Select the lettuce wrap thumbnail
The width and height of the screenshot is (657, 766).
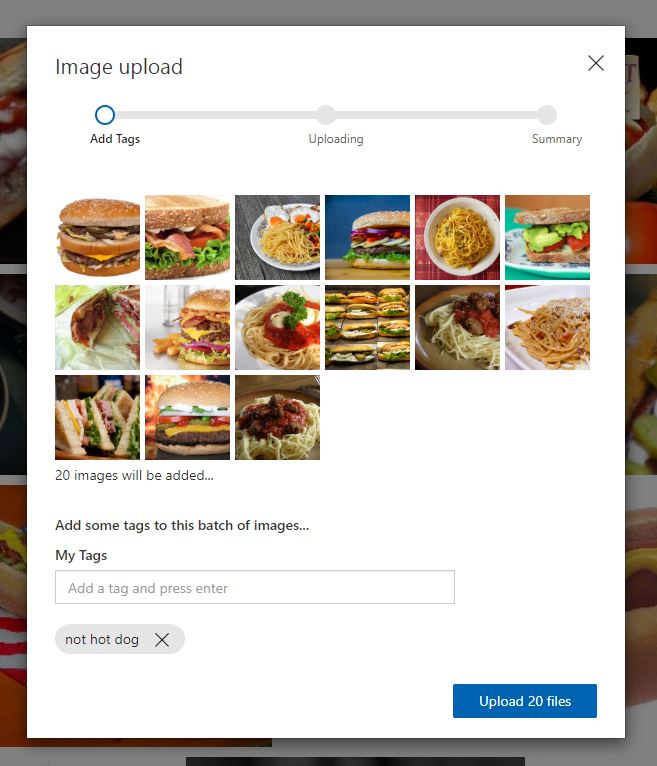click(x=98, y=327)
